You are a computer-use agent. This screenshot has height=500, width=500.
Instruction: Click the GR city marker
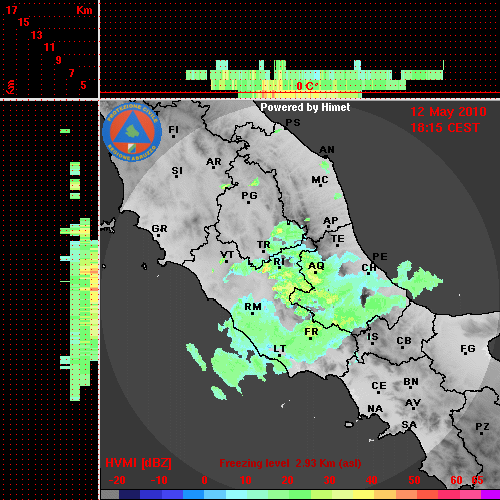coord(159,230)
